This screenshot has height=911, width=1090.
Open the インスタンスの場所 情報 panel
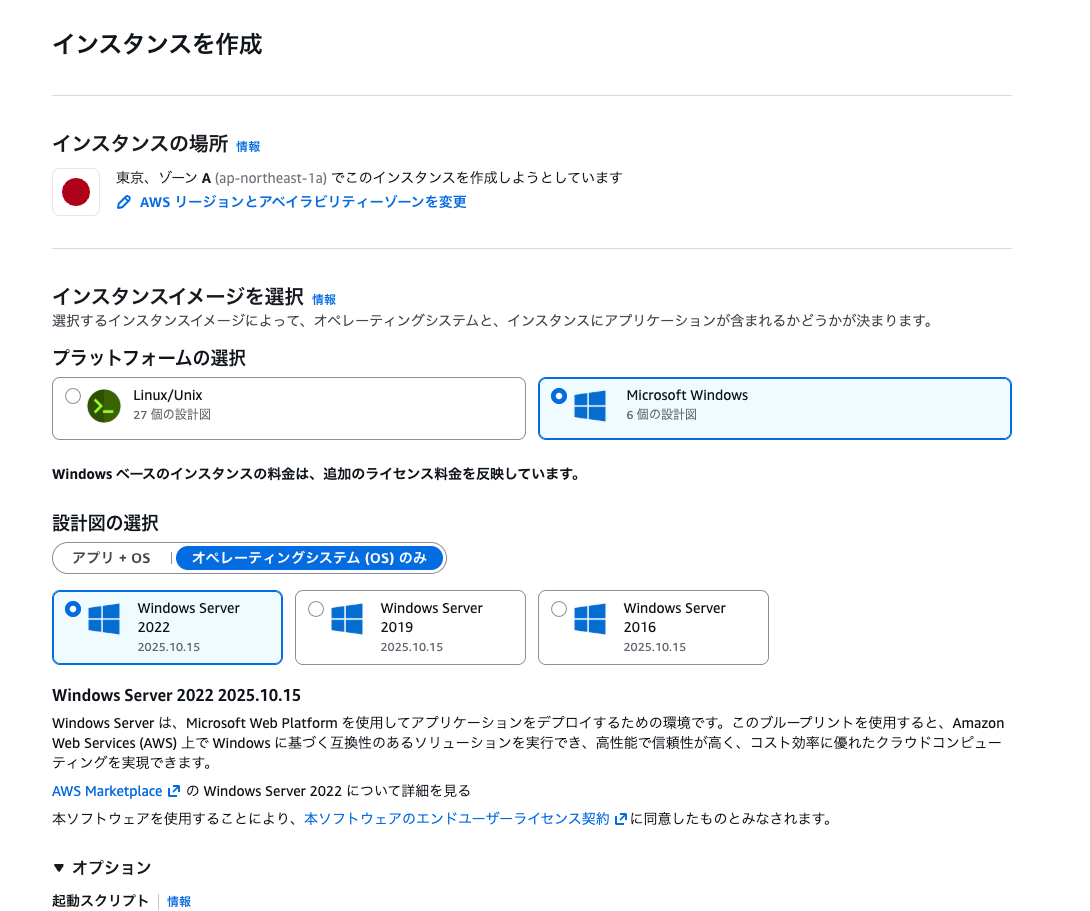point(246,146)
